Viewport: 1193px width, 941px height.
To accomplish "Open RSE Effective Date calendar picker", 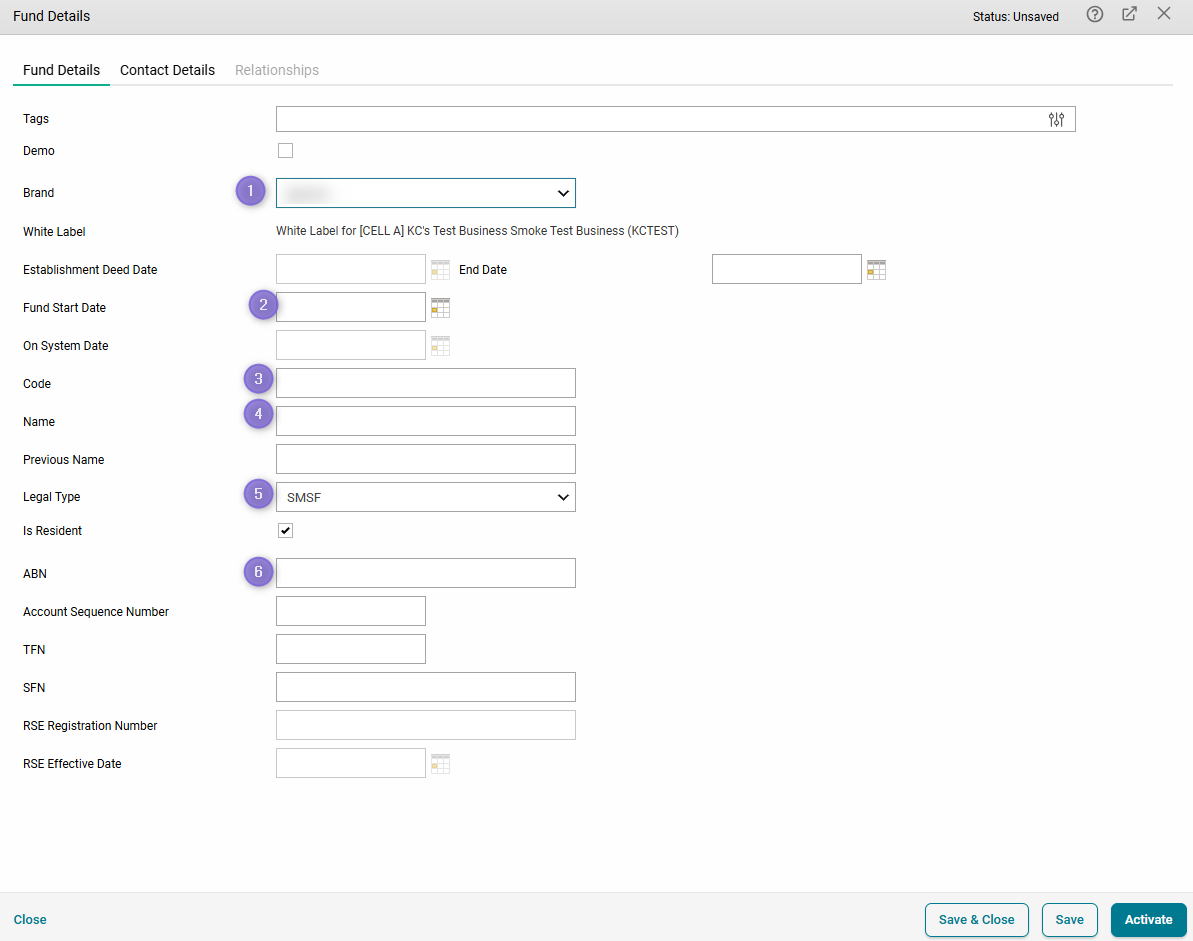I will (x=441, y=764).
